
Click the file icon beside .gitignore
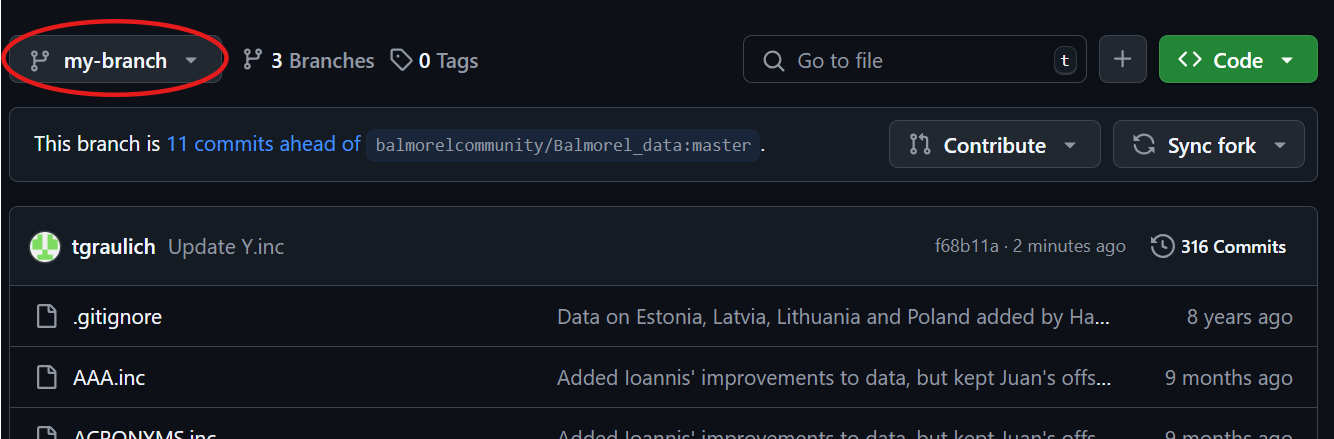point(46,317)
